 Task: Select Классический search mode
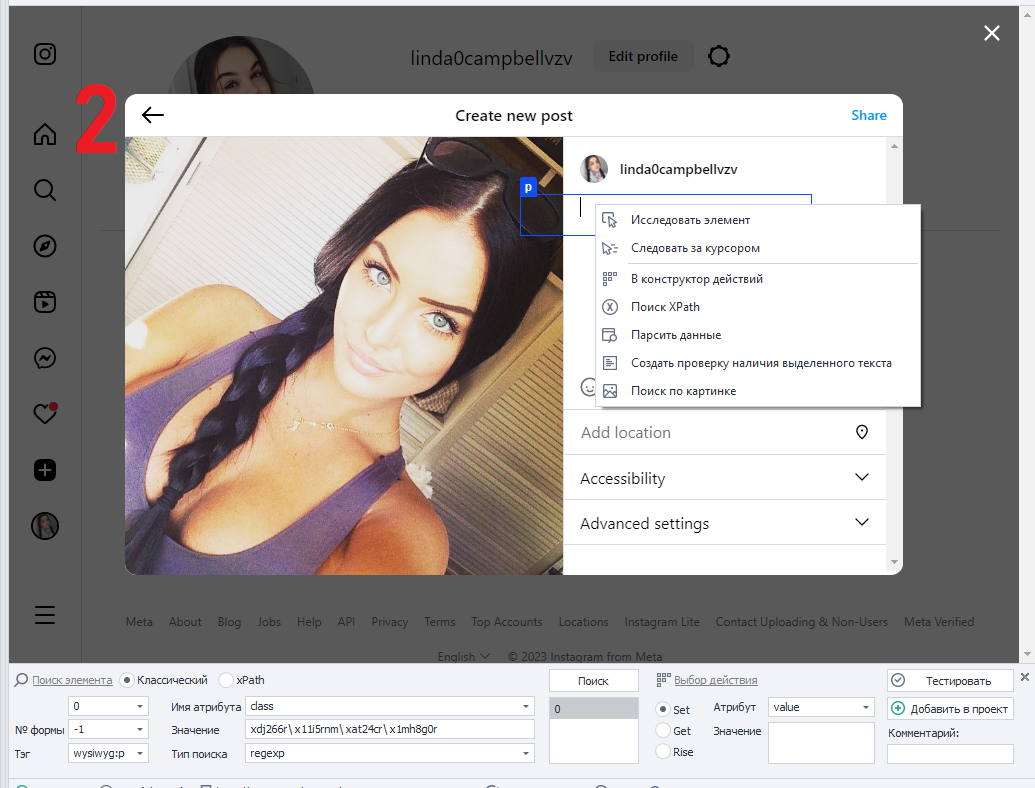127,680
